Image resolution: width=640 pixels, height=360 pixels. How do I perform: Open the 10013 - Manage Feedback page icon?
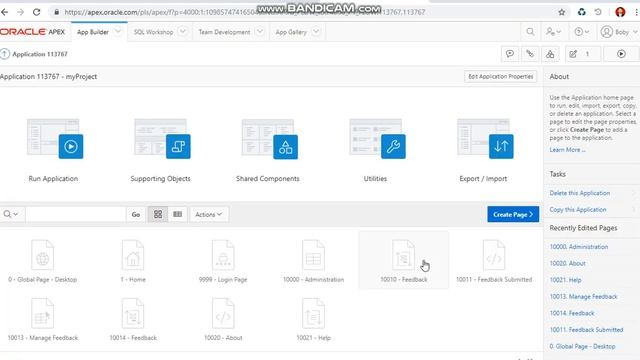click(x=42, y=313)
